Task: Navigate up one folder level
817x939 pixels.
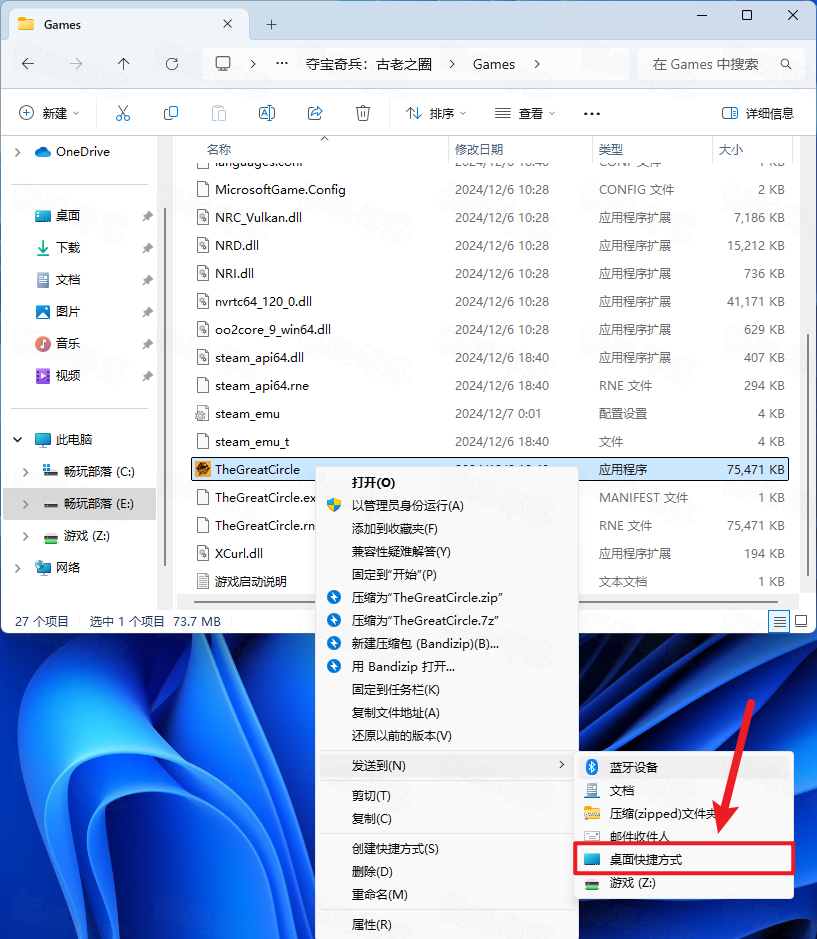Action: (x=124, y=64)
